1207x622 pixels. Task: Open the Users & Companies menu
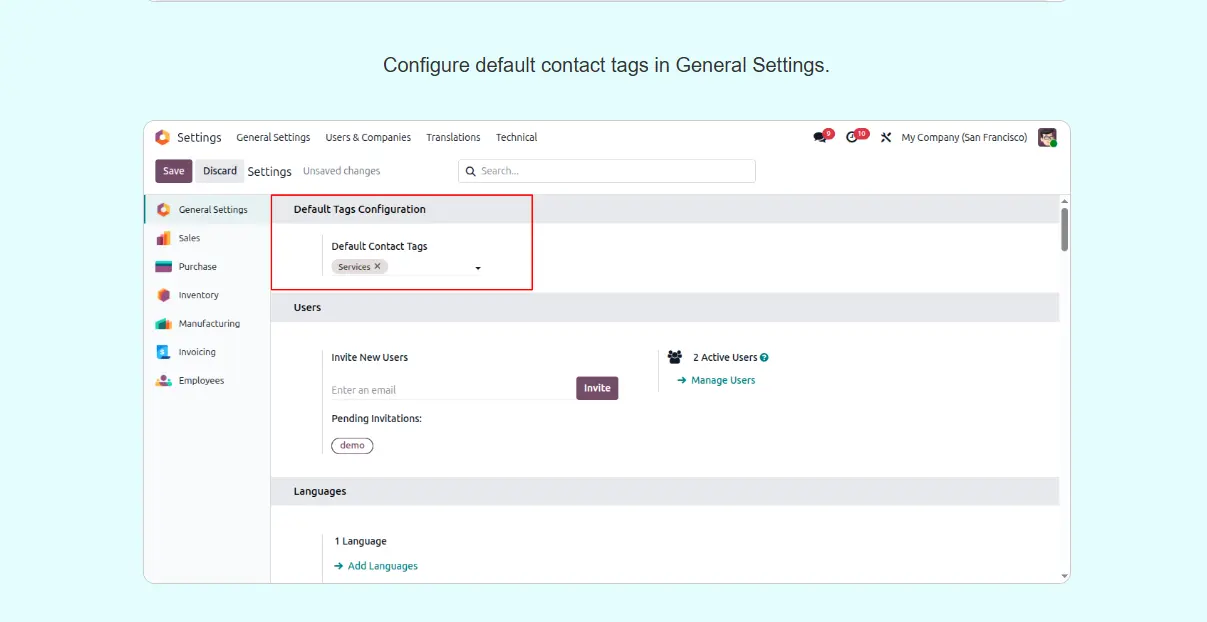coord(368,137)
